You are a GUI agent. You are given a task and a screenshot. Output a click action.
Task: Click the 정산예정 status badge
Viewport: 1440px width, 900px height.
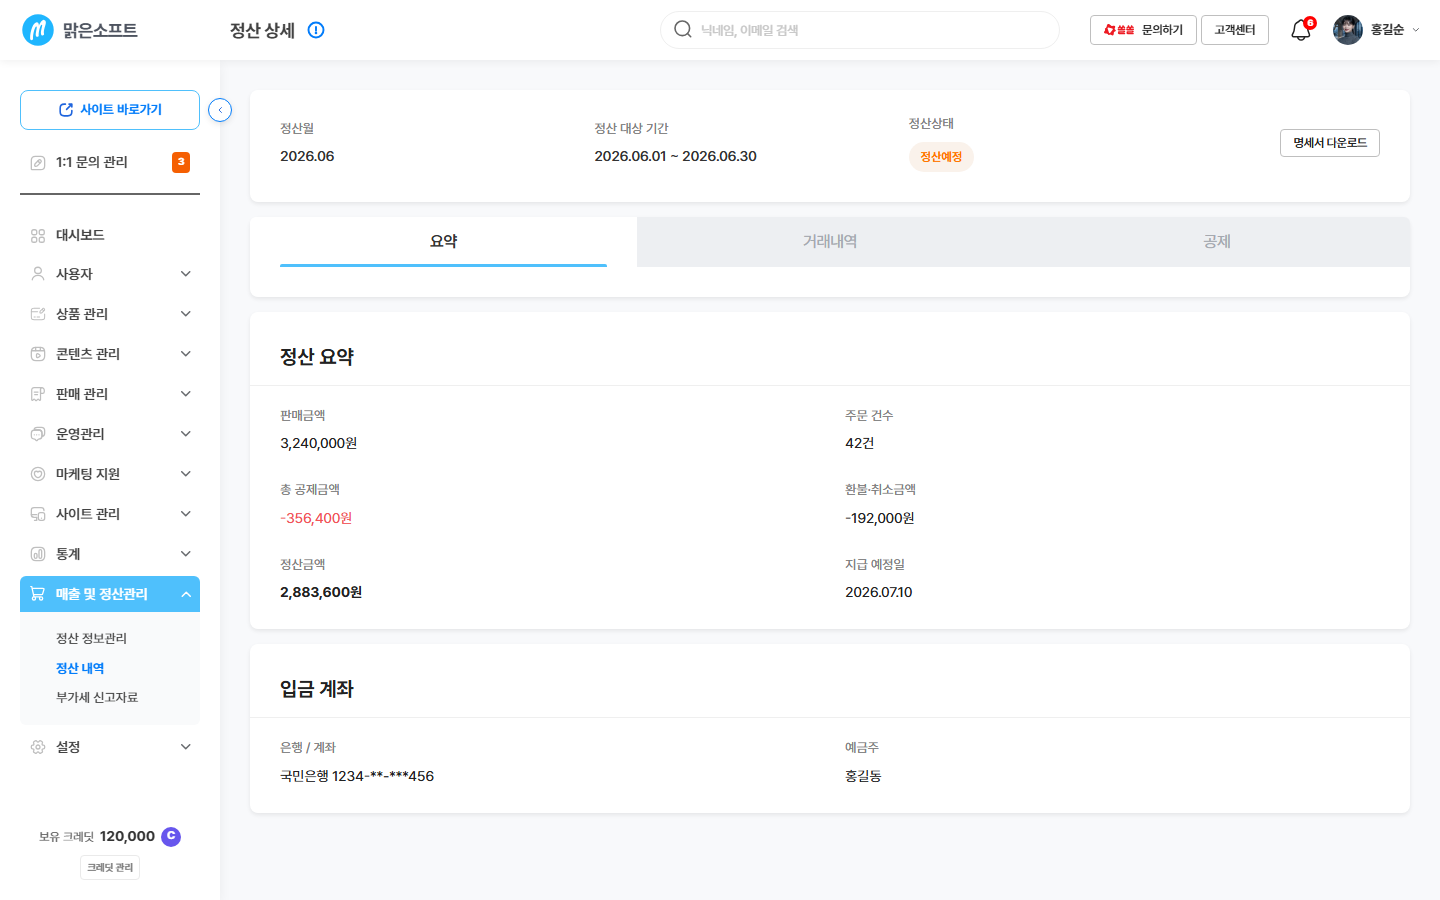coord(941,157)
